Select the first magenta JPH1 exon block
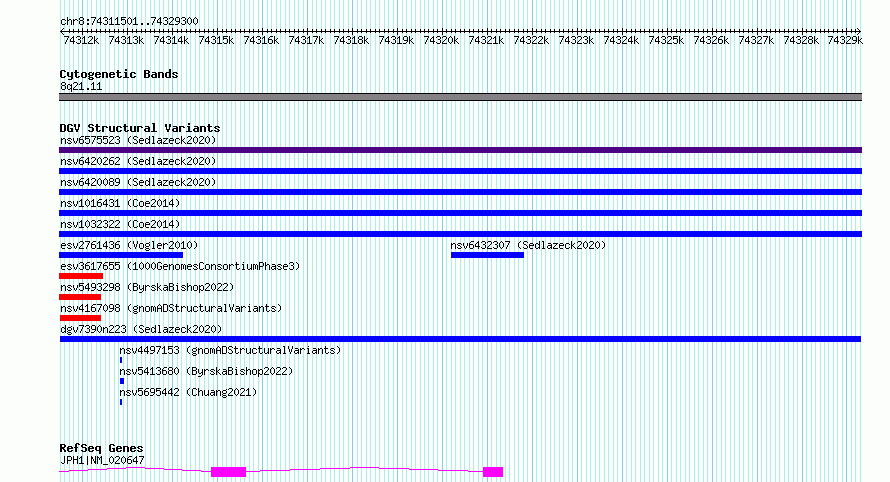This screenshot has height=482, width=890. point(228,472)
